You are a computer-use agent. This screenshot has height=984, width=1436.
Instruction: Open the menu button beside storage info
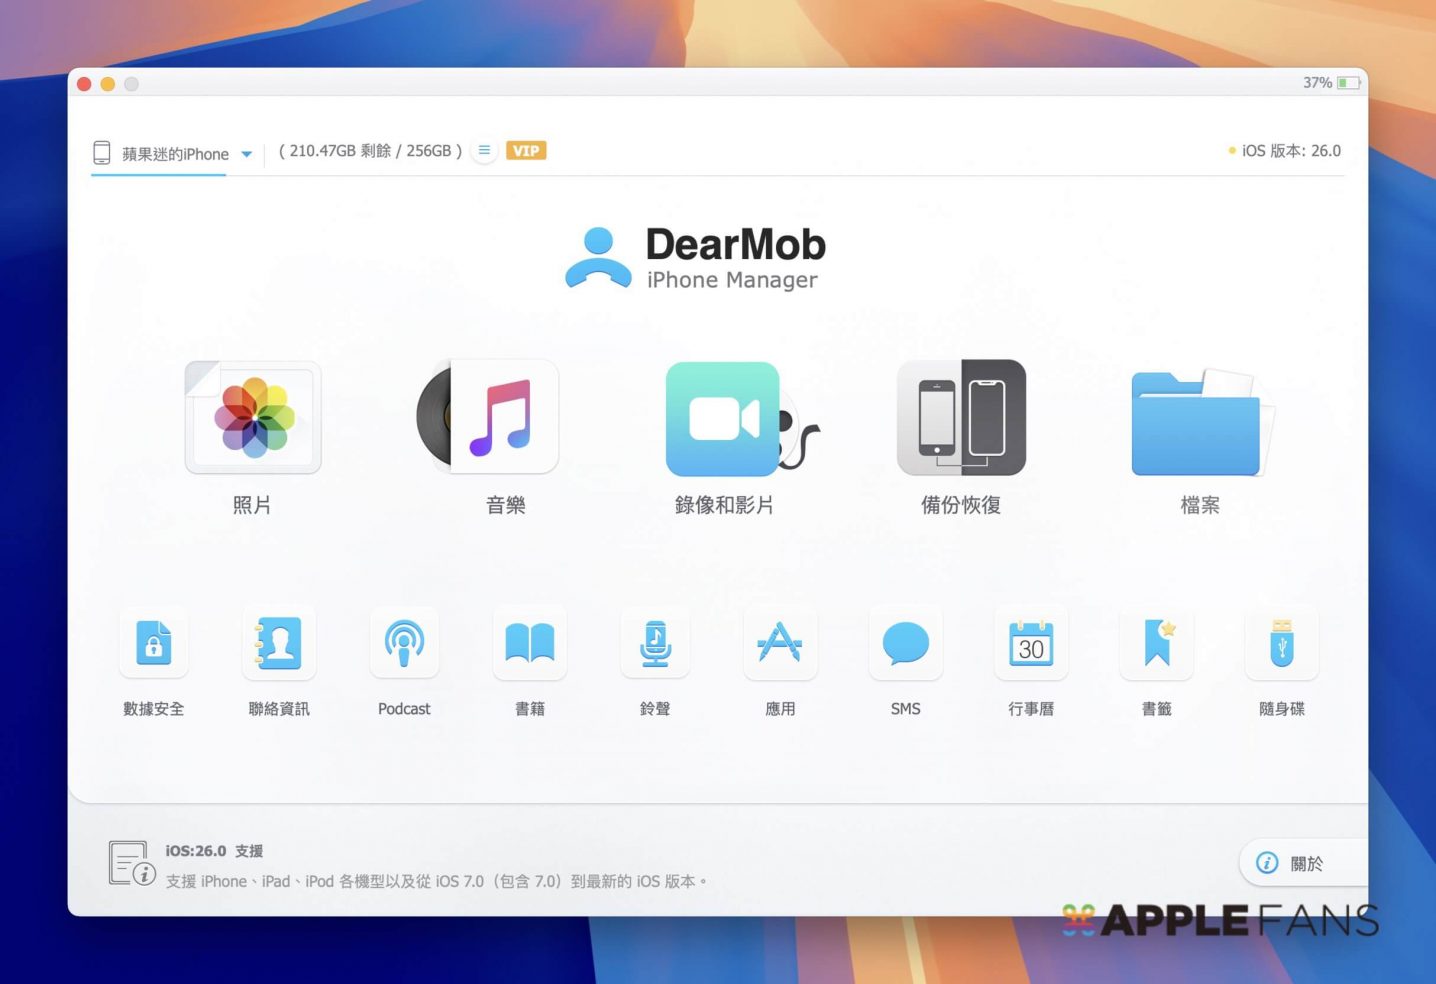click(x=484, y=151)
